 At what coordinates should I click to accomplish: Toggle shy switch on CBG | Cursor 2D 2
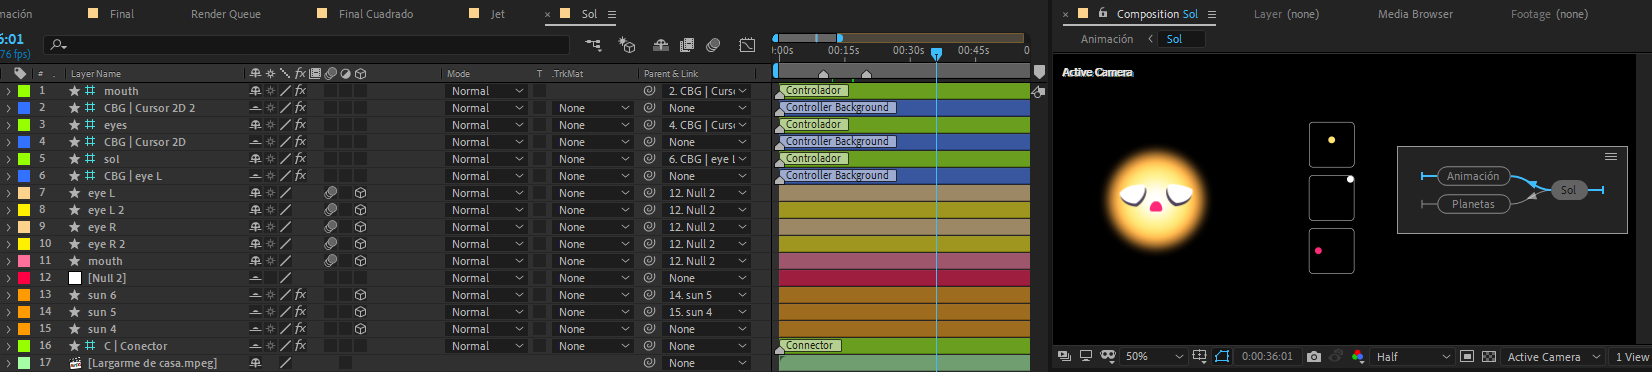[255, 108]
